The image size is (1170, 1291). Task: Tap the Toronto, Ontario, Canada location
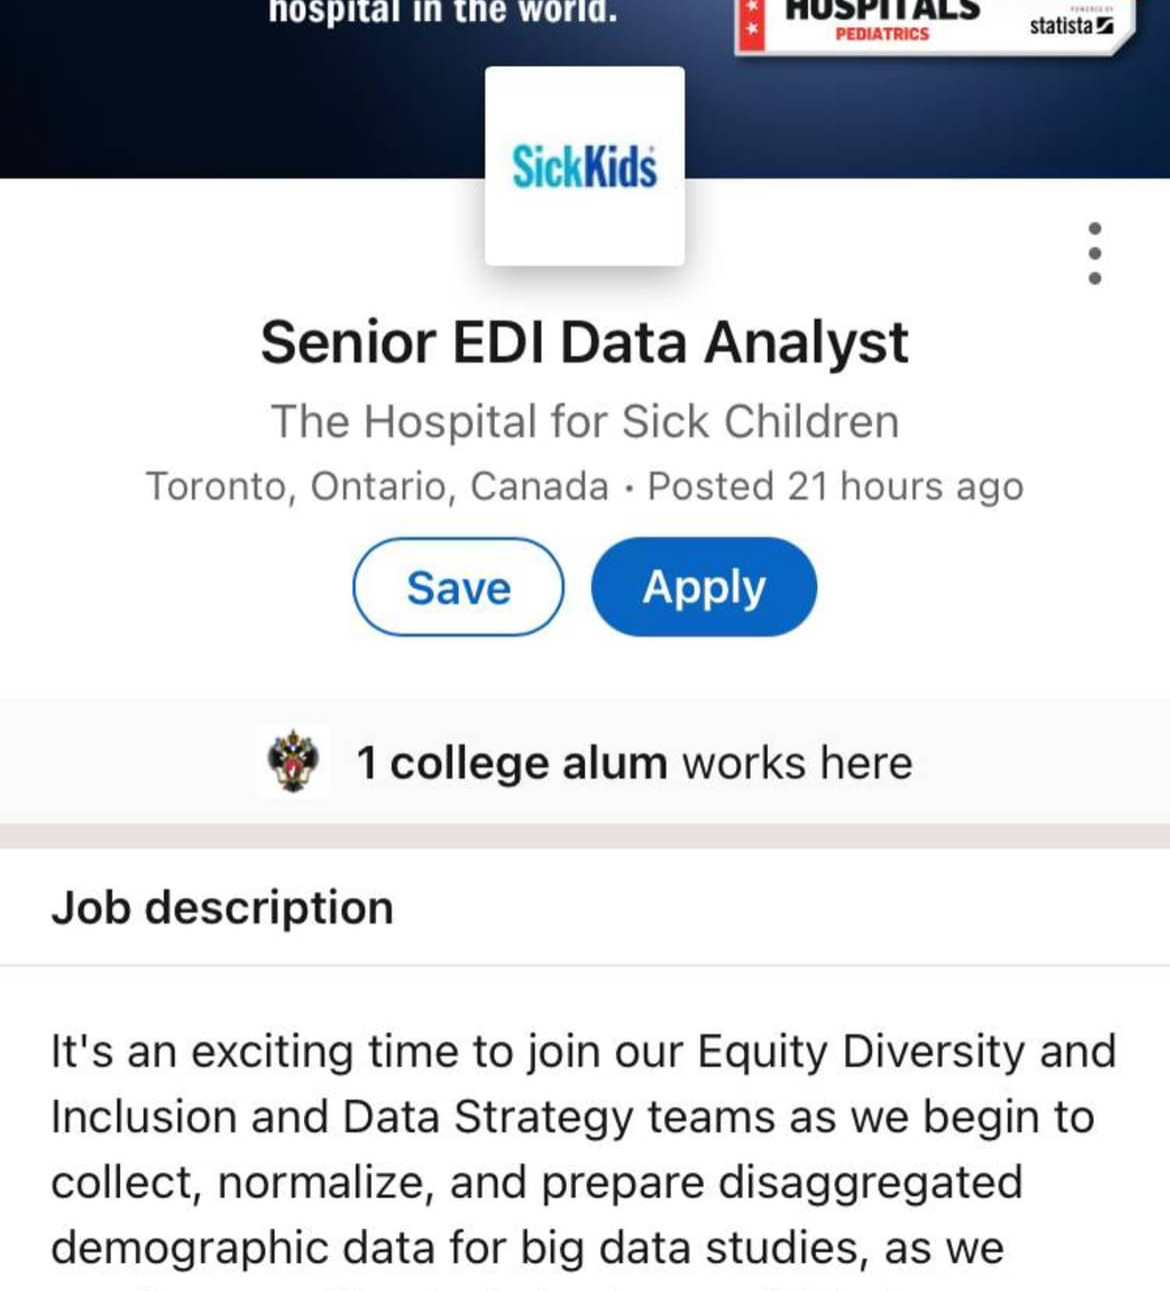(377, 487)
